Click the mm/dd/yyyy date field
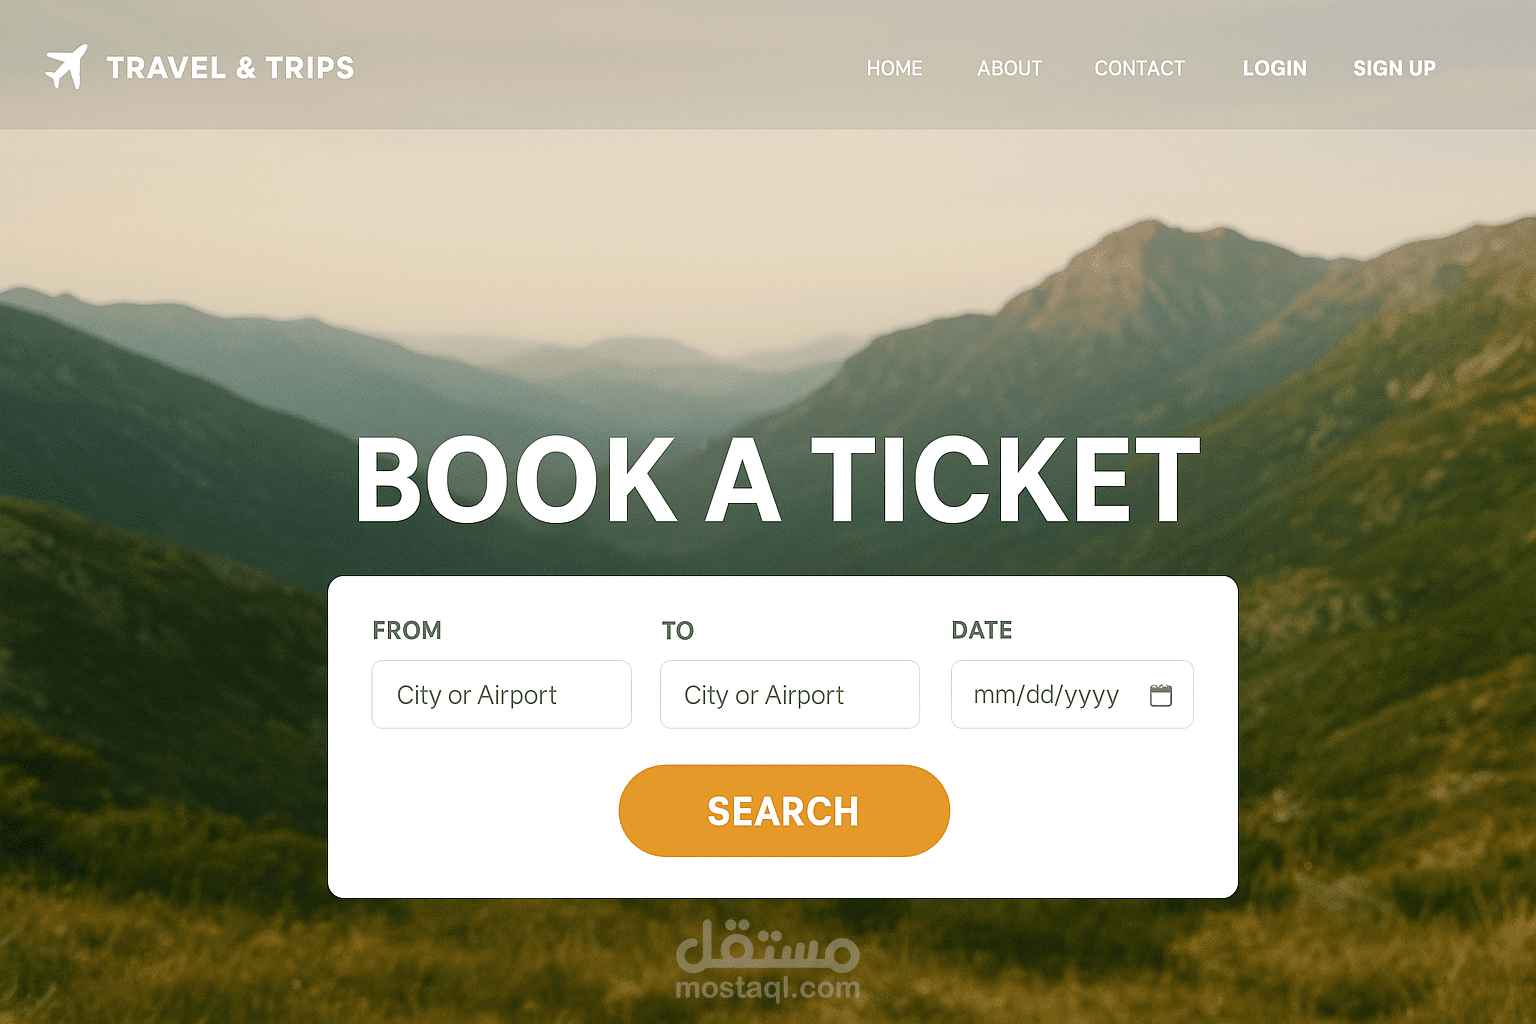 1072,694
